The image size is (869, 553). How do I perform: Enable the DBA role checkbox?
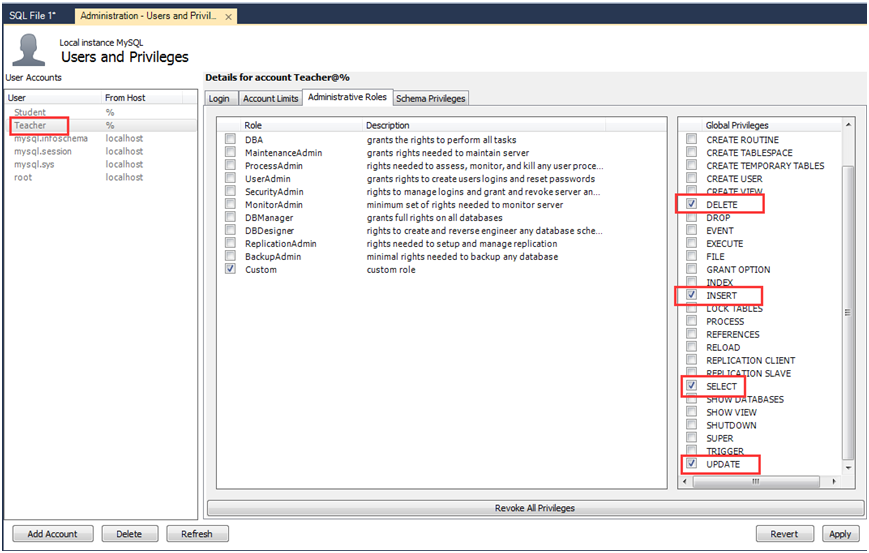(x=231, y=139)
